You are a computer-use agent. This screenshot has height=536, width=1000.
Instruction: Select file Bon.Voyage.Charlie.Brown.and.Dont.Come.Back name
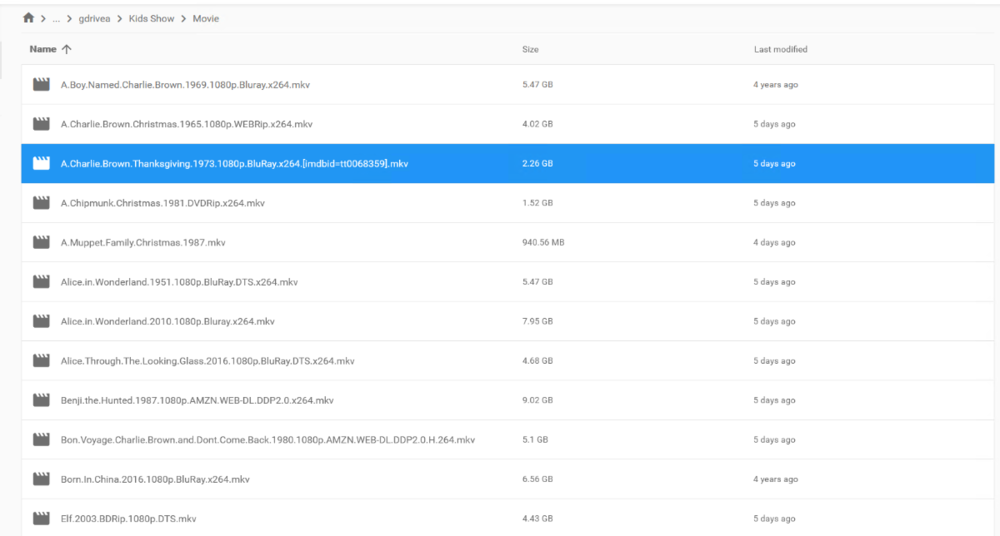[x=268, y=440]
